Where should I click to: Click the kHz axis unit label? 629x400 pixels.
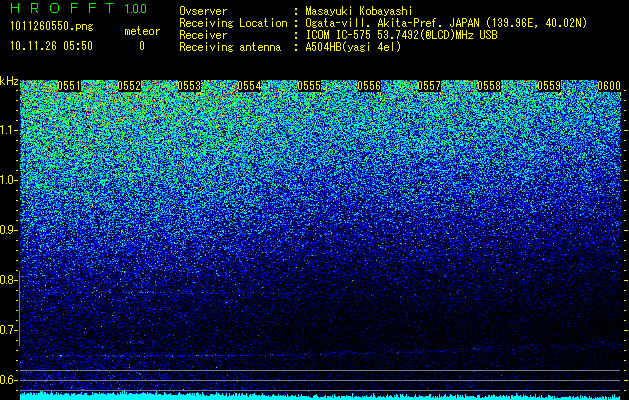point(9,81)
